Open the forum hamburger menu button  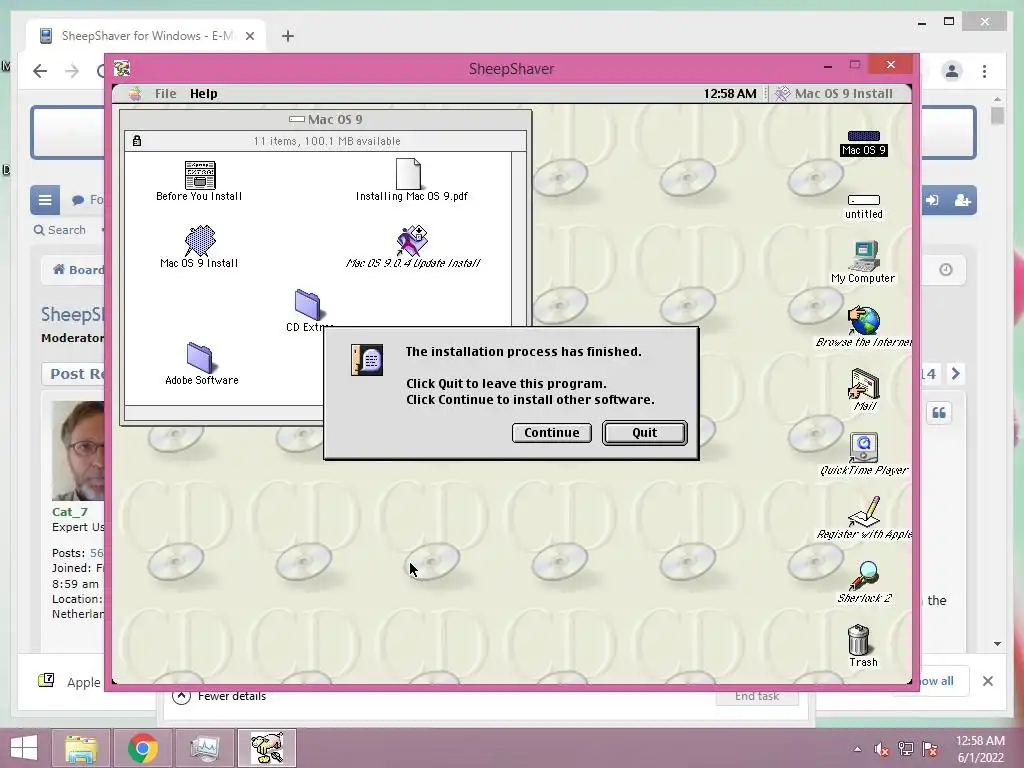(45, 200)
